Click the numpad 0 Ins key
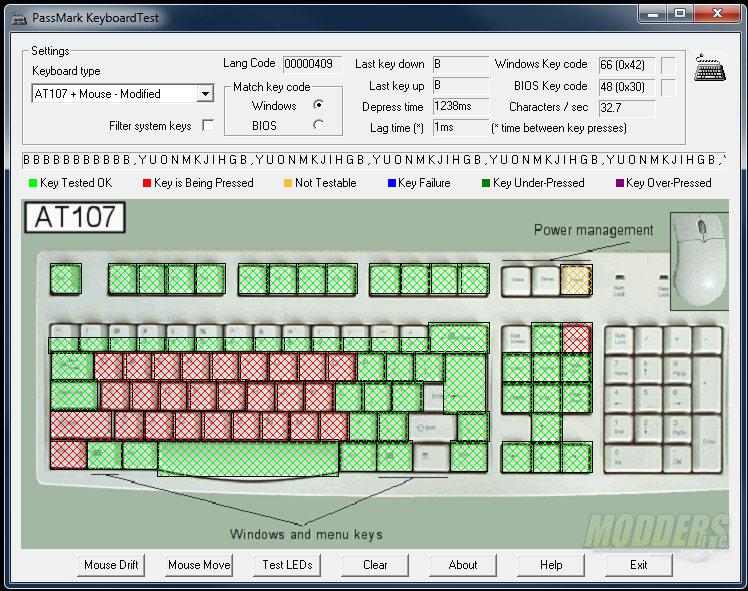 634,458
